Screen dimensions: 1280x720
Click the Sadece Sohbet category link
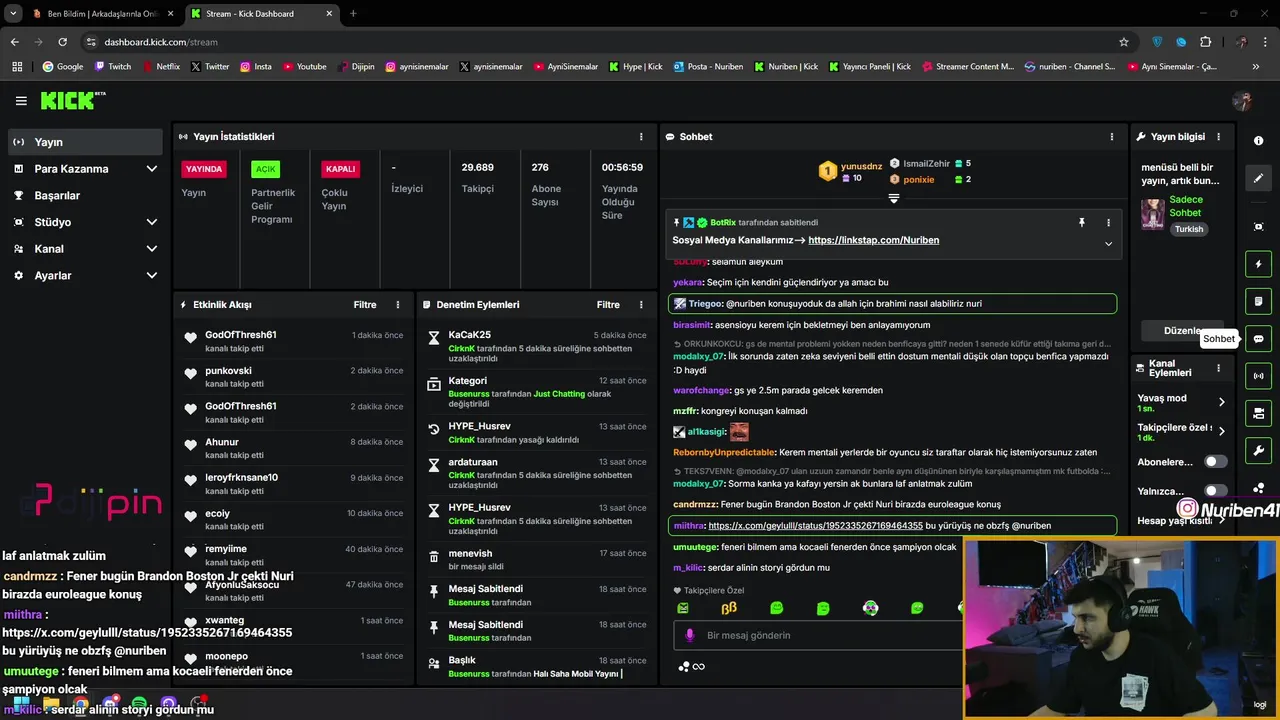[x=1186, y=206]
